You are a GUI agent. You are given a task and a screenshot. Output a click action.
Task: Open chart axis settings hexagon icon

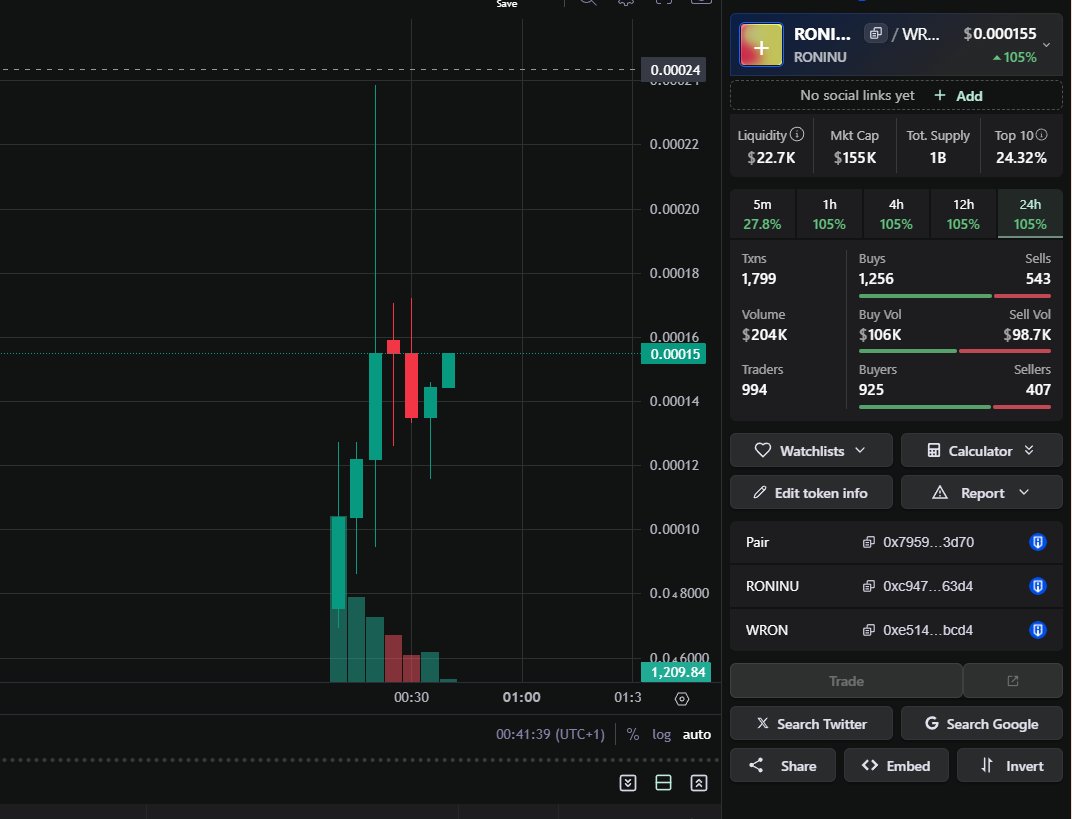pos(682,699)
